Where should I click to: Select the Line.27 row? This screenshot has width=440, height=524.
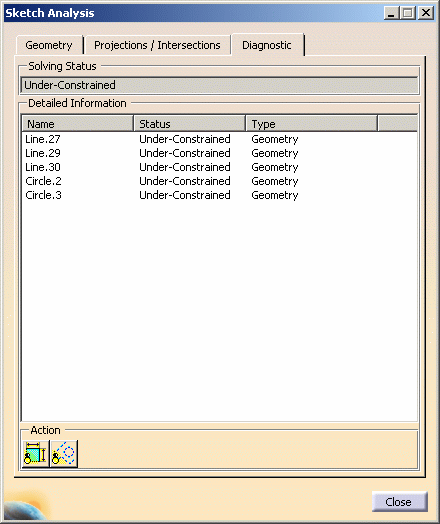[219, 139]
